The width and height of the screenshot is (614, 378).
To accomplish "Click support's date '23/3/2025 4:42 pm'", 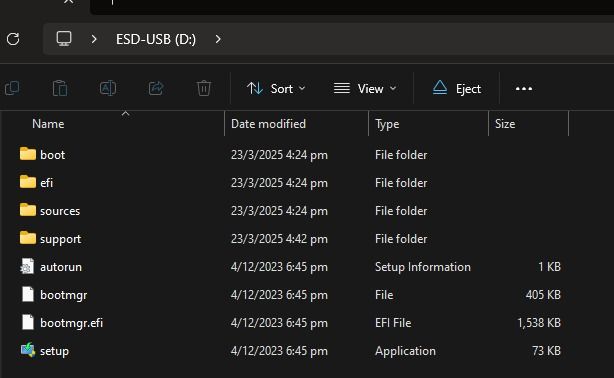I will coord(279,239).
